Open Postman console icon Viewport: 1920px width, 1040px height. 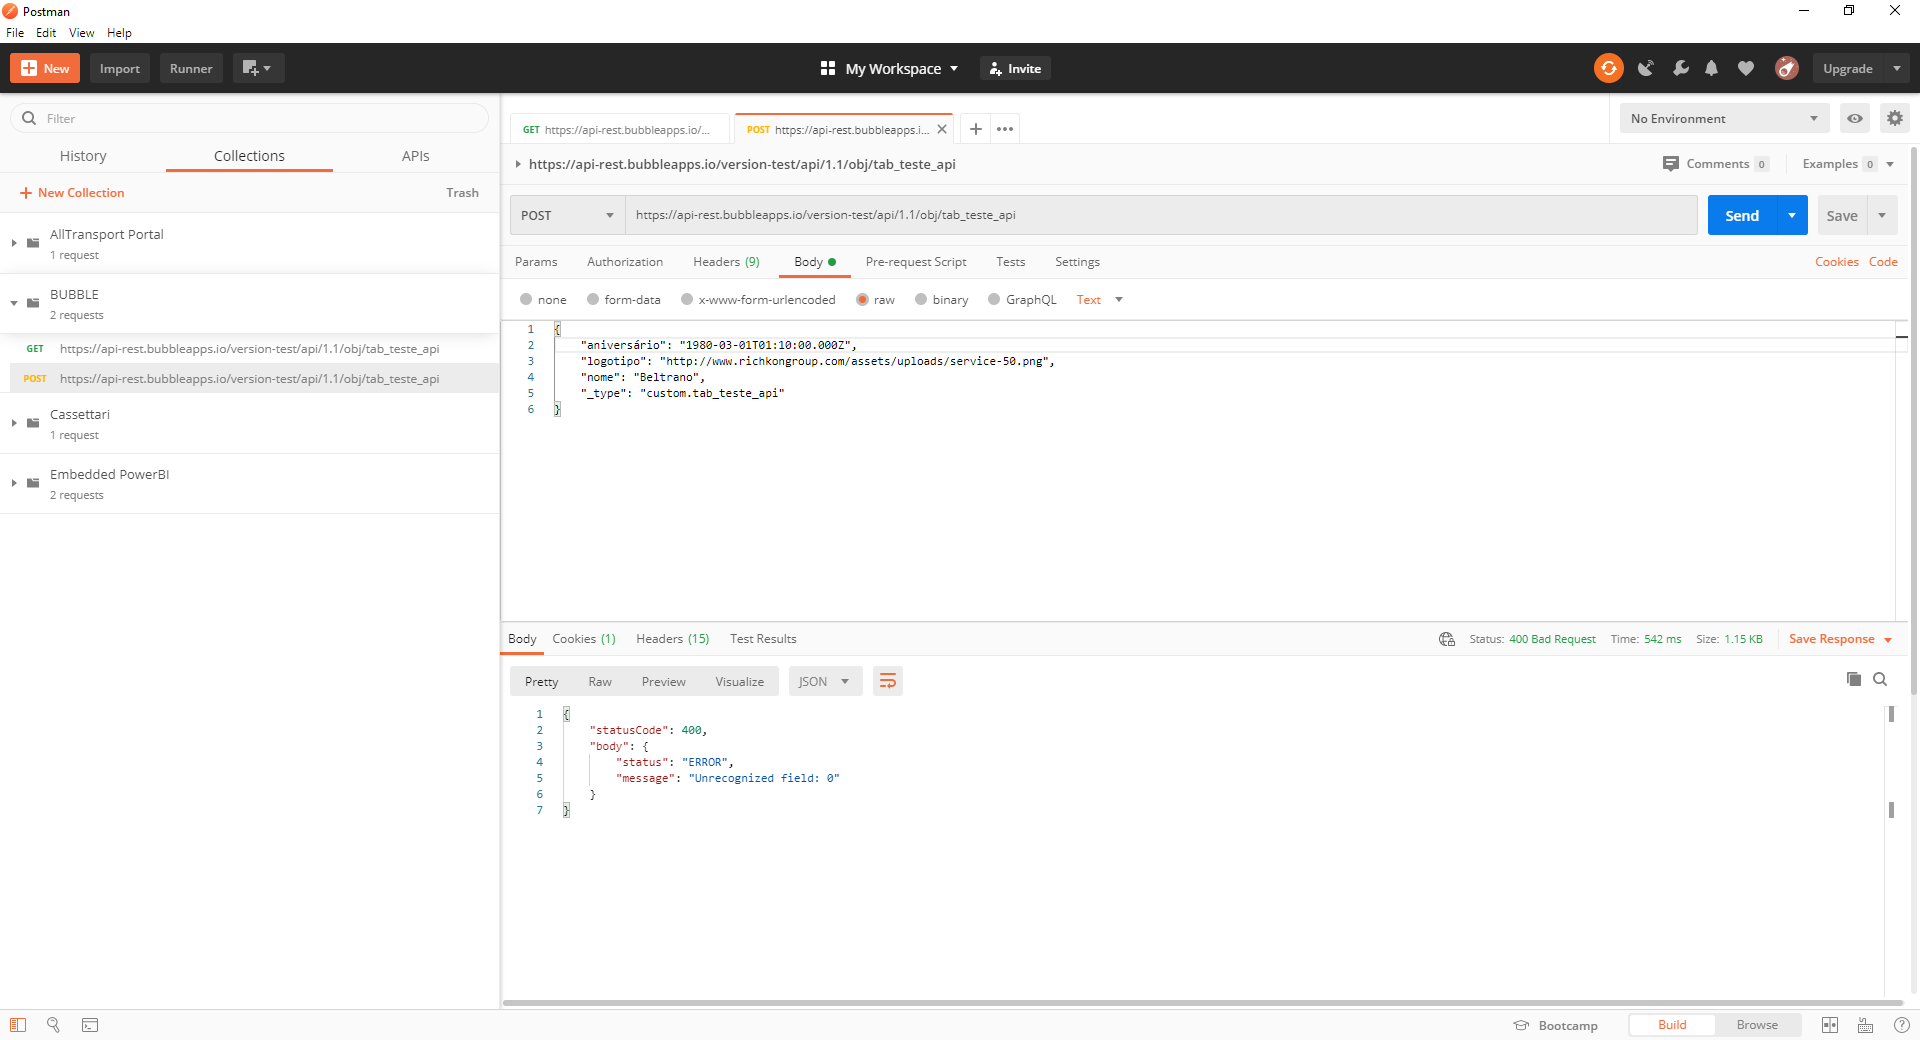pyautogui.click(x=90, y=1025)
